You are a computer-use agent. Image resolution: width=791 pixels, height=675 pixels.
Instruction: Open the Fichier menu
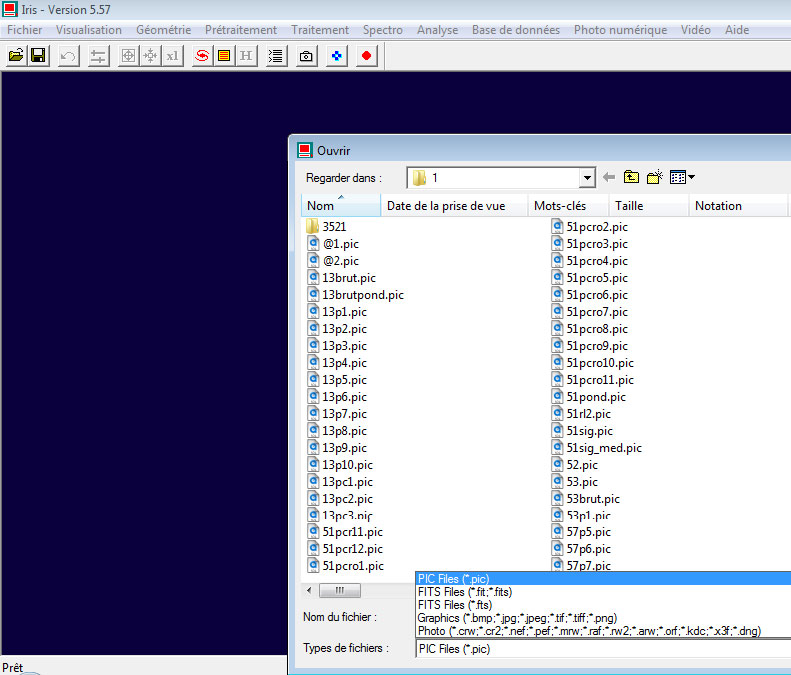(x=25, y=30)
